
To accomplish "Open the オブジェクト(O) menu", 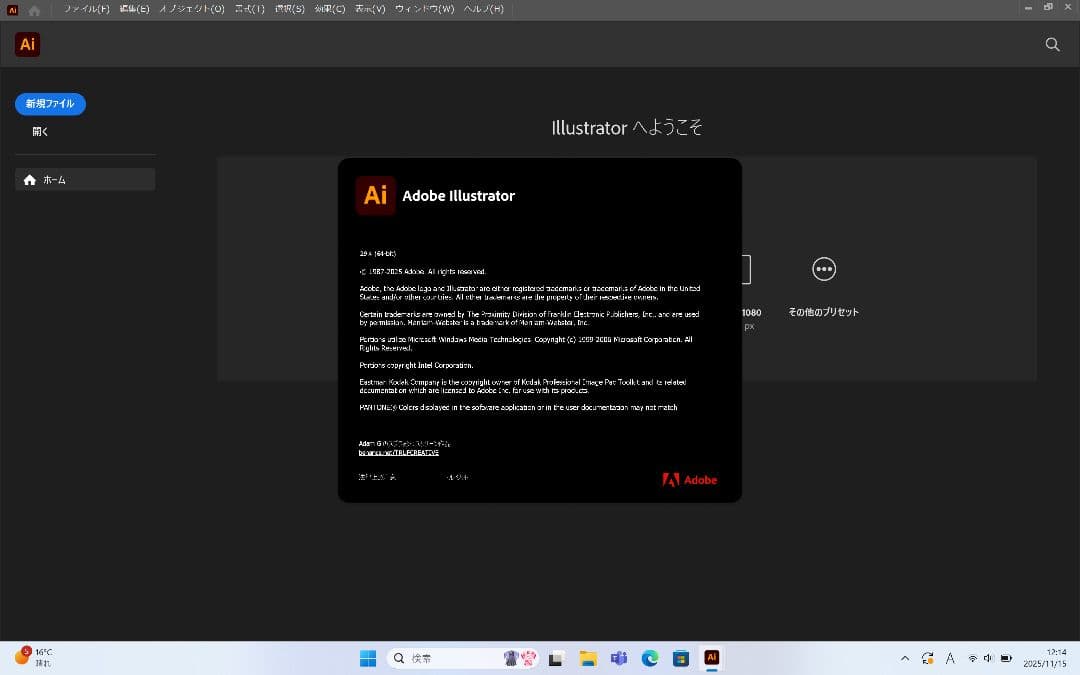I will (192, 9).
